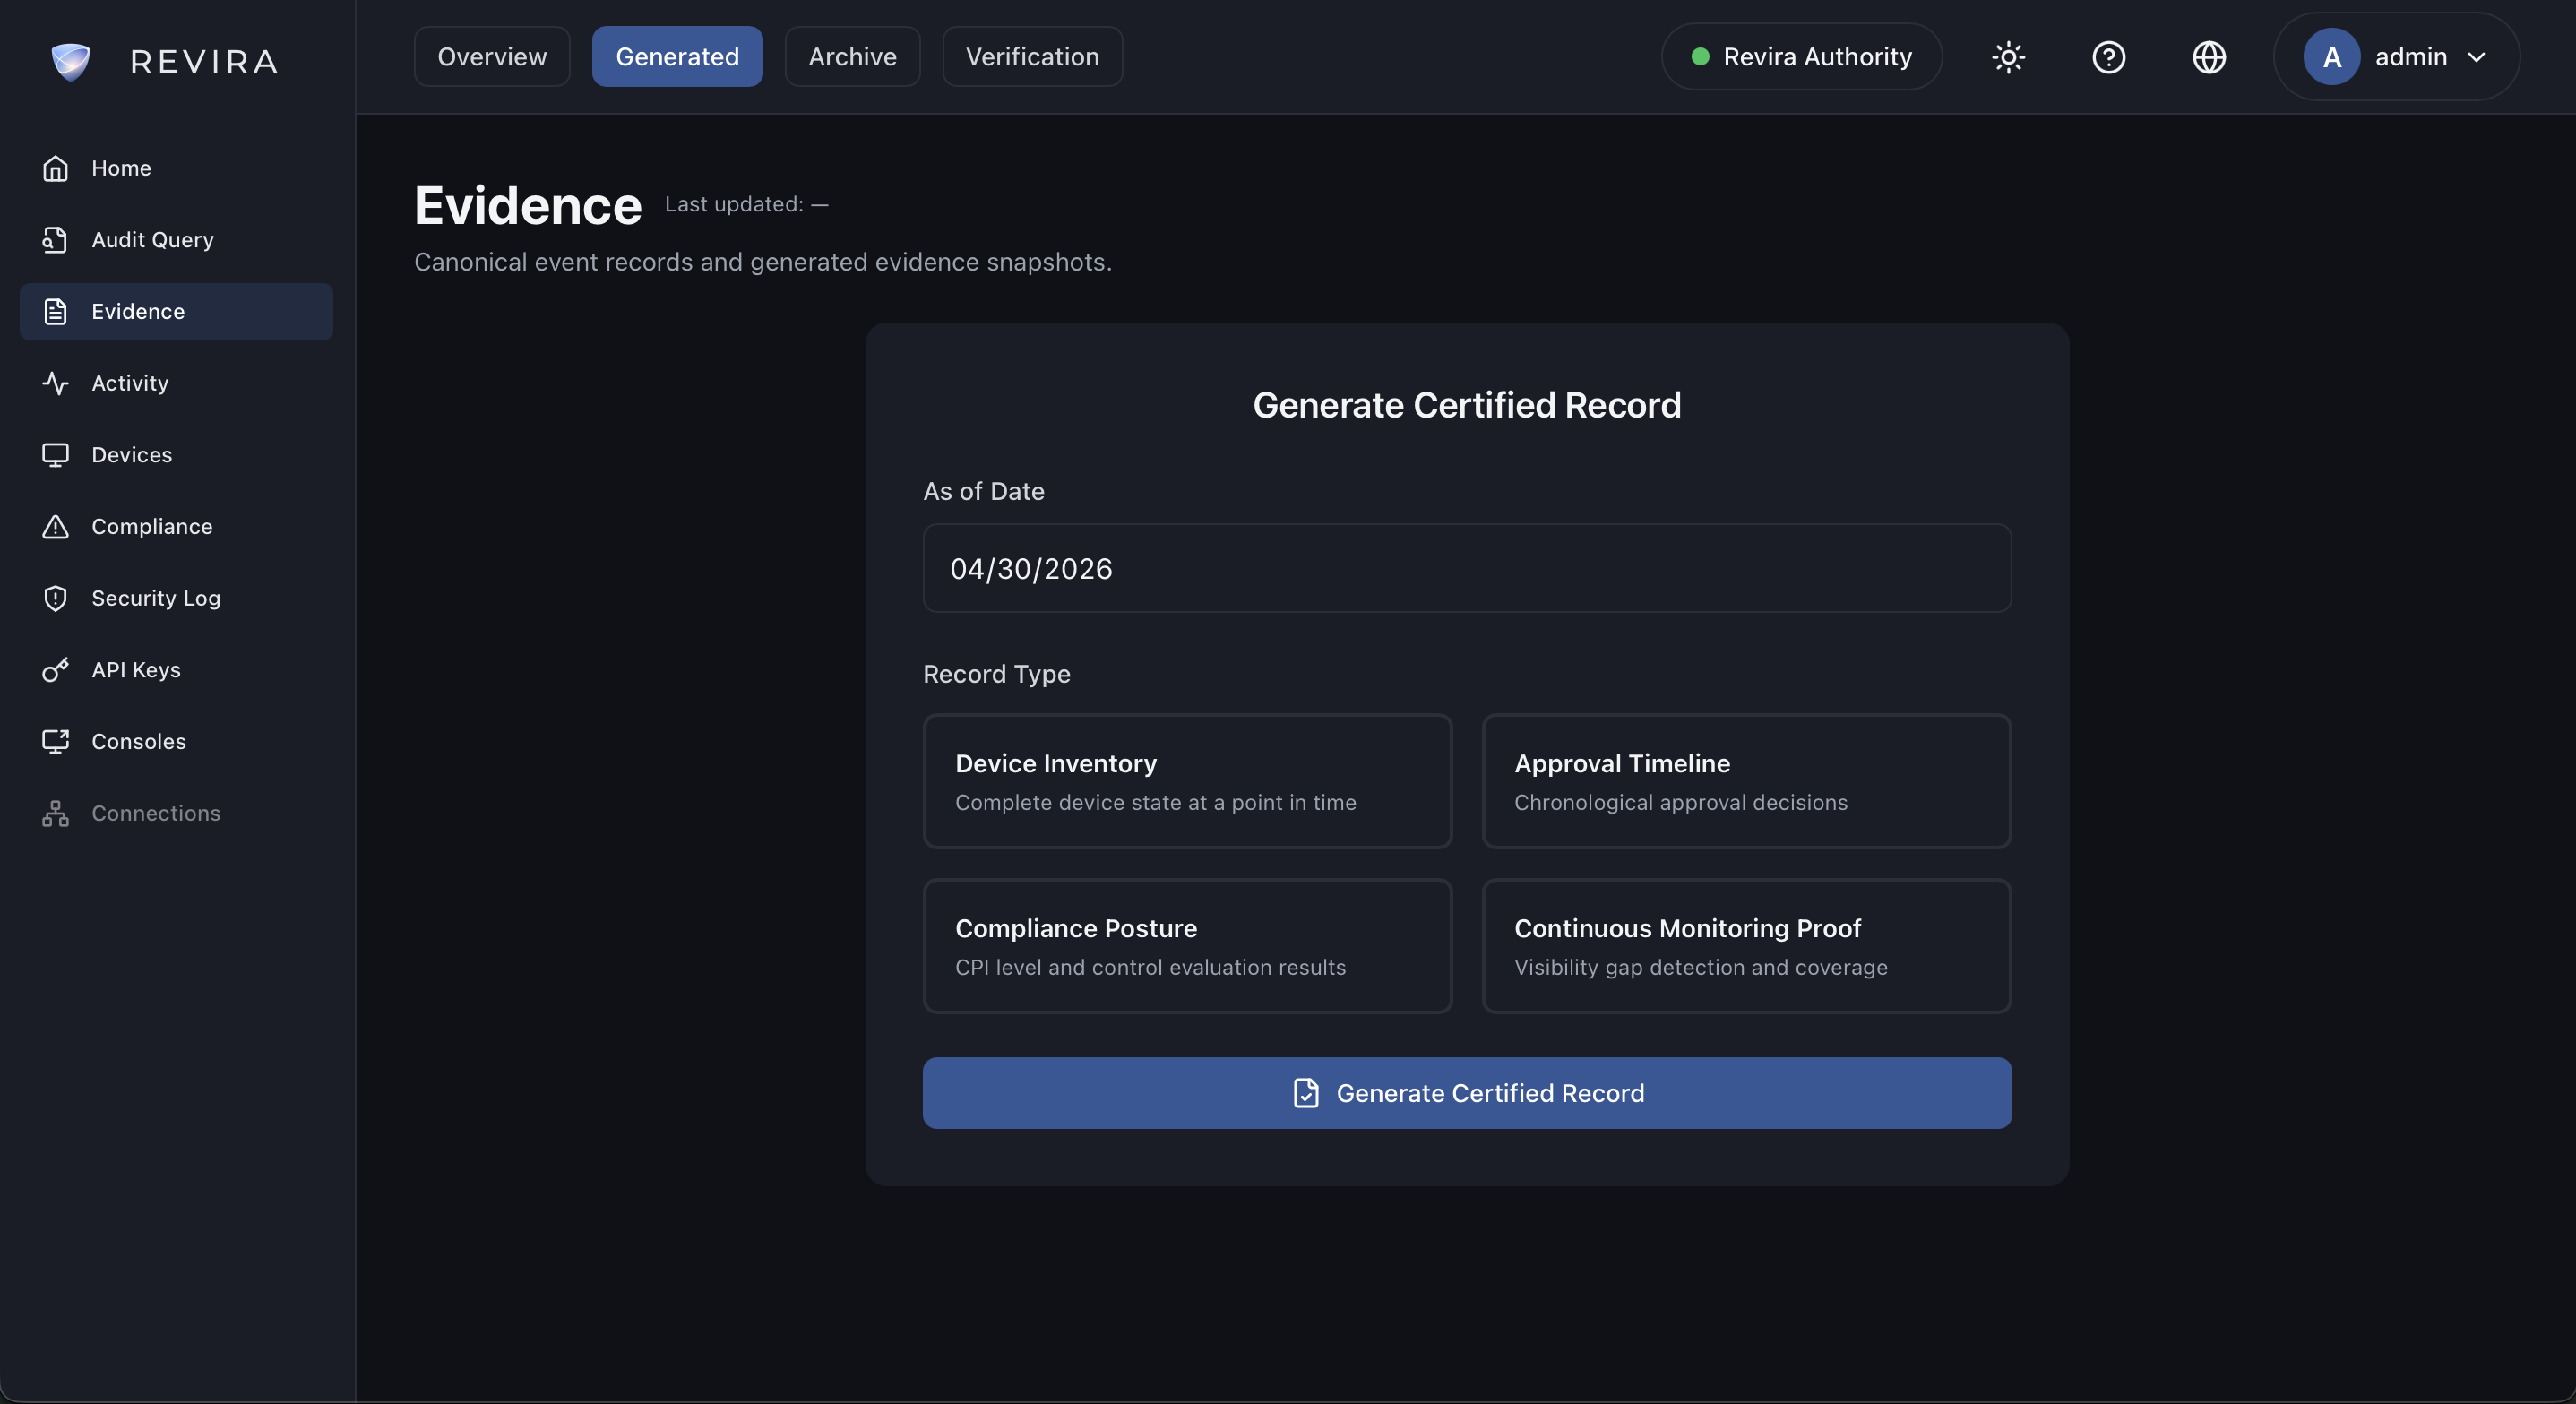Select the Generated tab
This screenshot has height=1404, width=2576.
[677, 57]
